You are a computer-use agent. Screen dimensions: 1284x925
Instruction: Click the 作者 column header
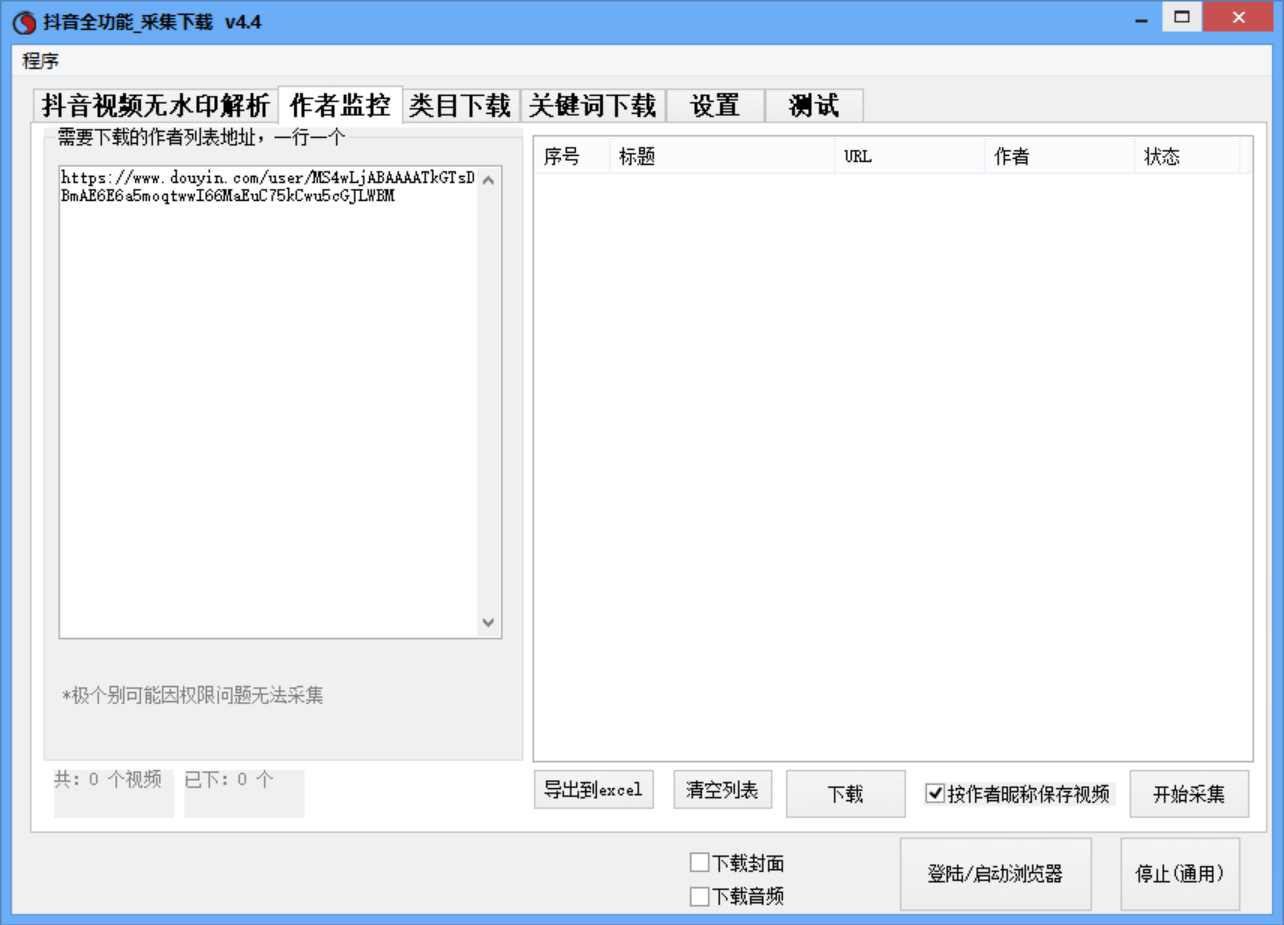[1059, 157]
